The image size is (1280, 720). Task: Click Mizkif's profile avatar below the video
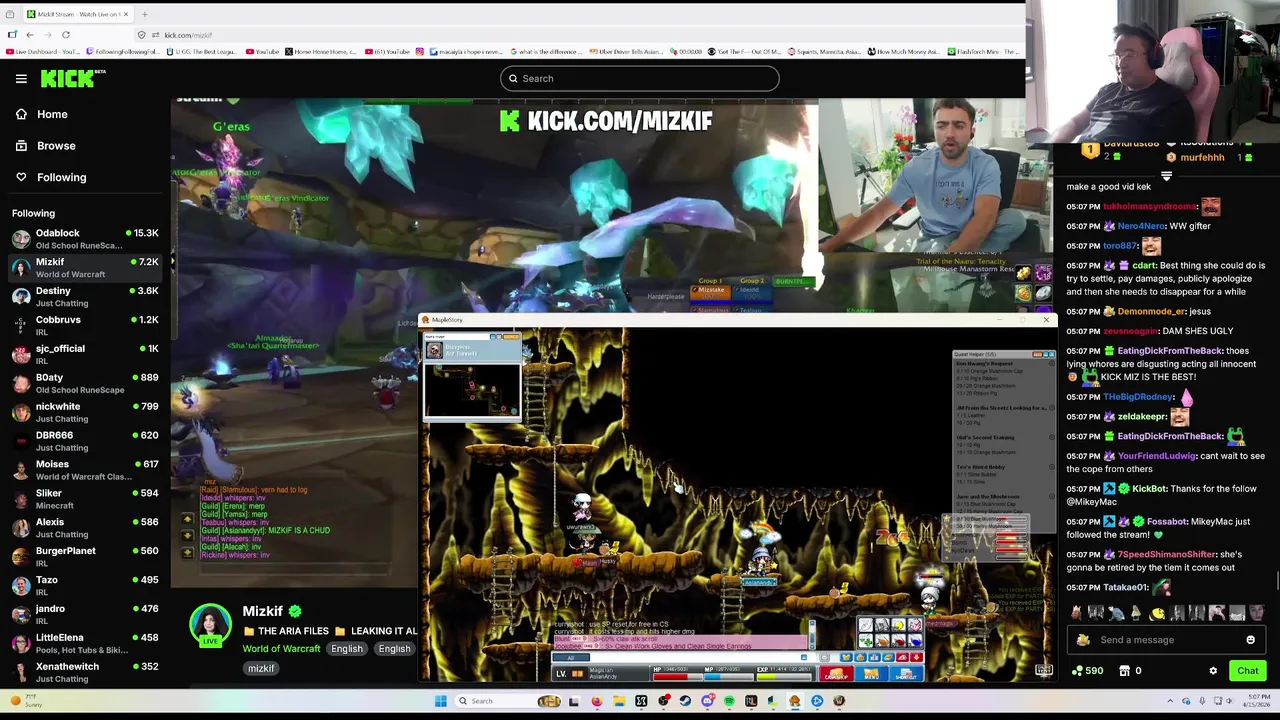(210, 625)
